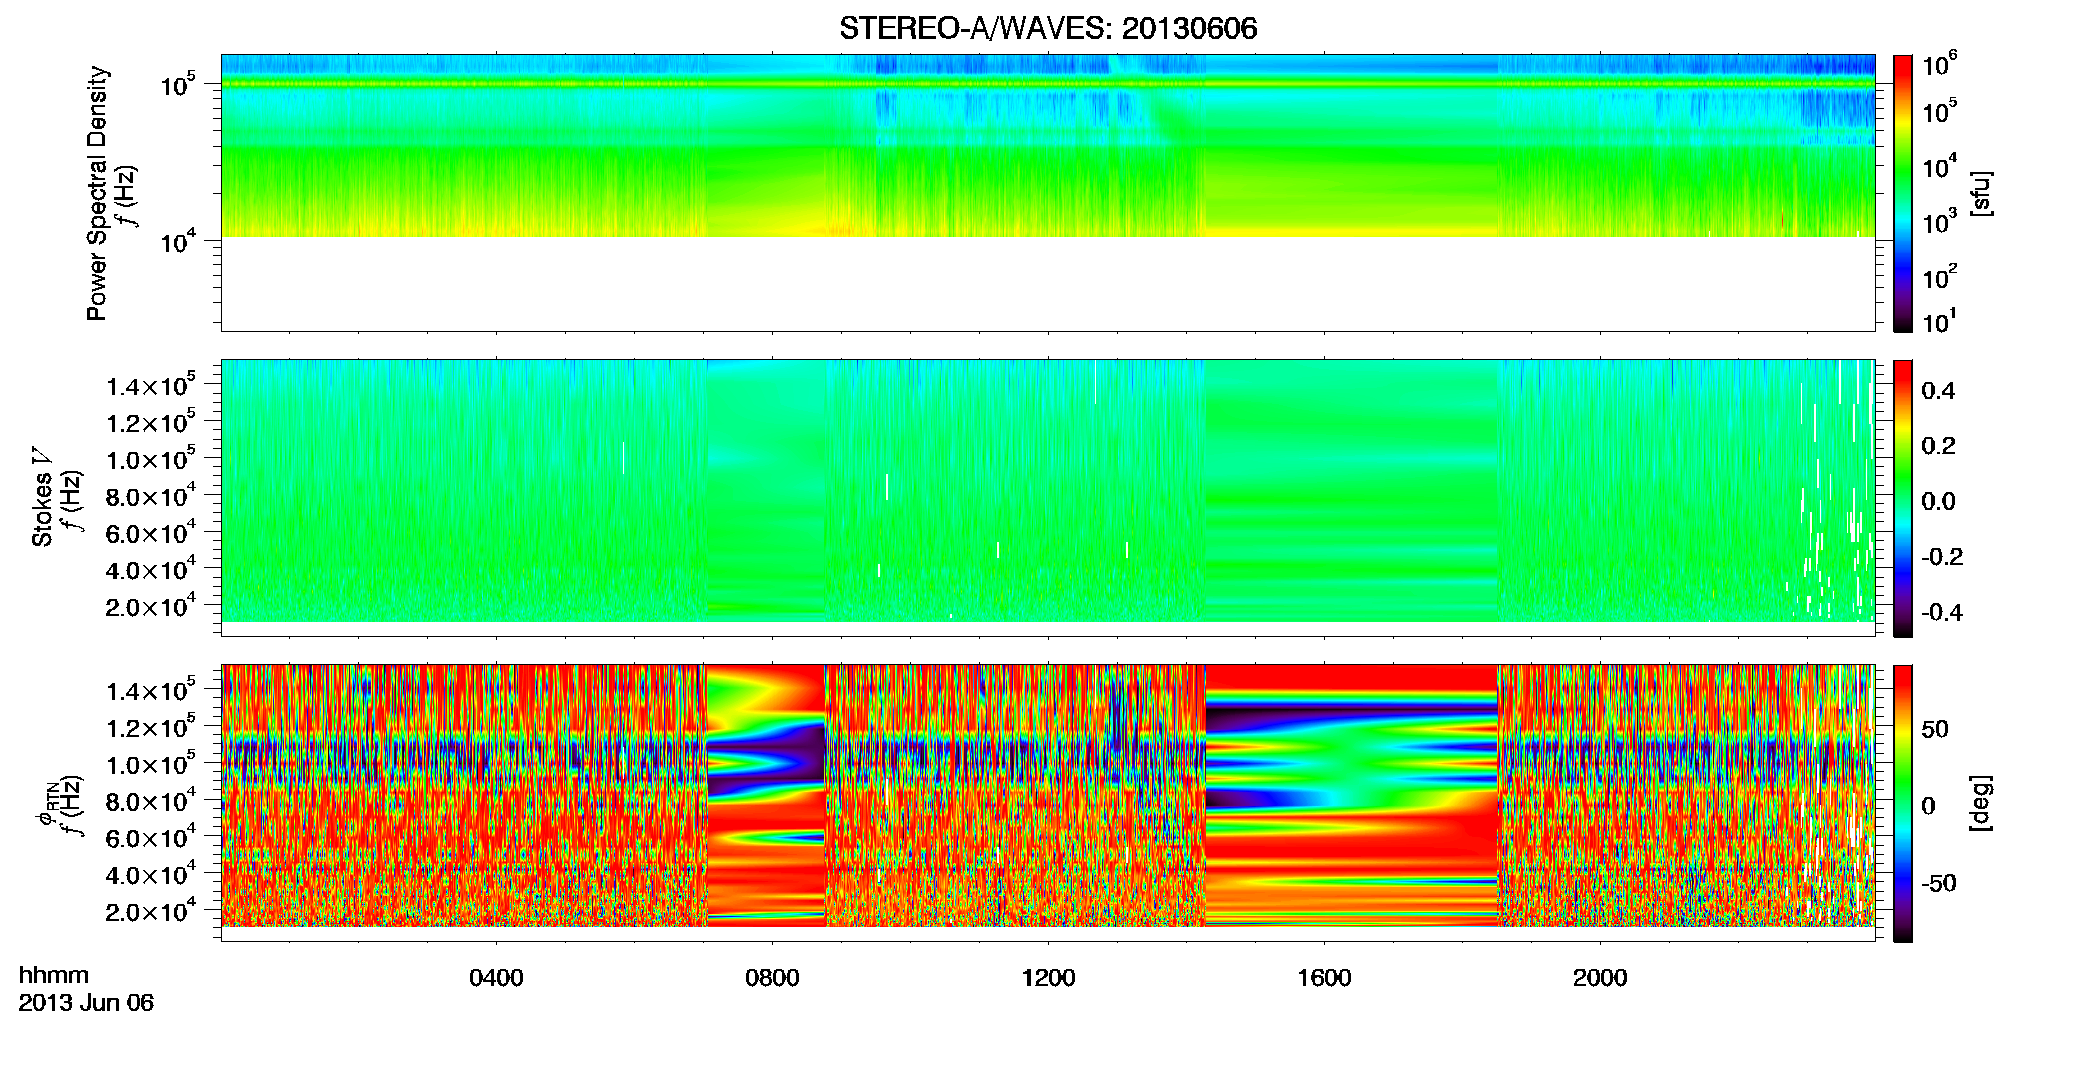Image resolution: width=2096 pixels, height=1080 pixels.
Task: Click the 8.0×10^4 tick on the φRTN frequency axis
Action: tap(151, 801)
